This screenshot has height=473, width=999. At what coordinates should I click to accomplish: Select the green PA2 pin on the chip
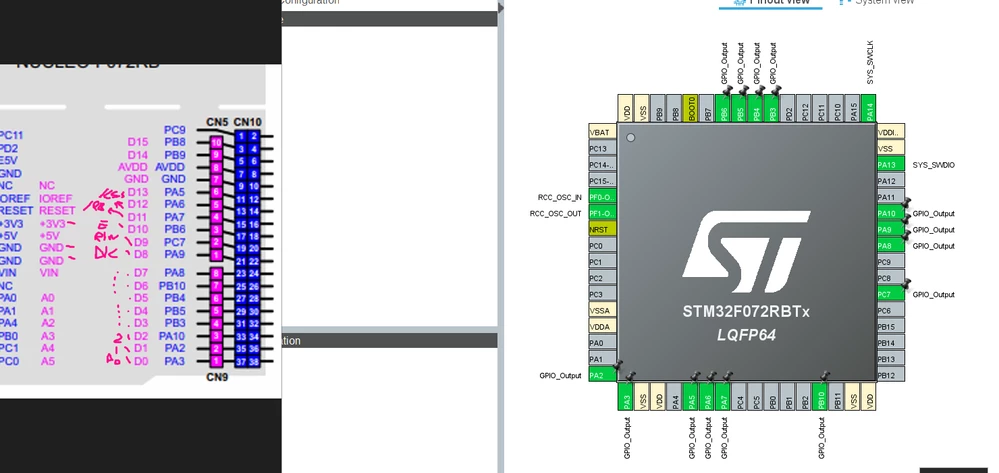(603, 375)
